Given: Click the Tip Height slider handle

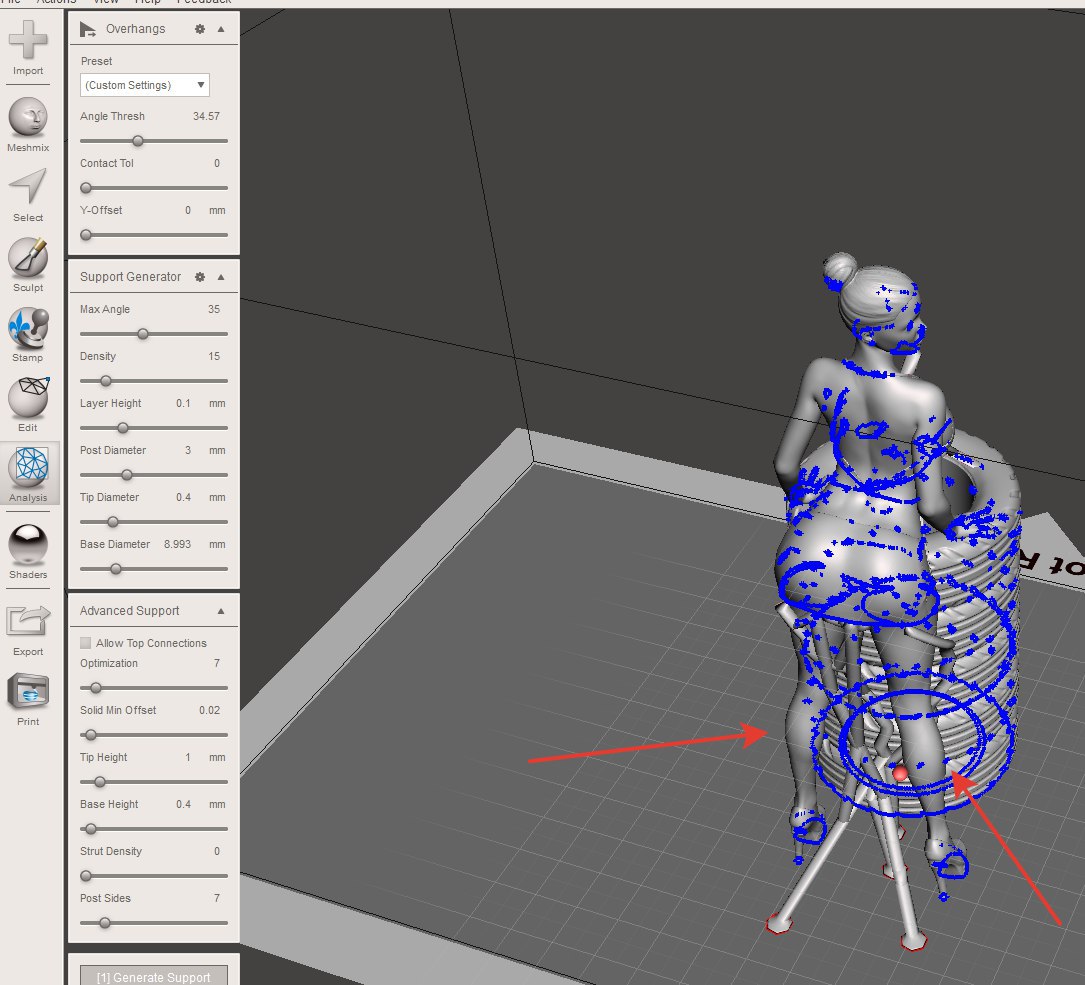Looking at the screenshot, I should pyautogui.click(x=100, y=783).
